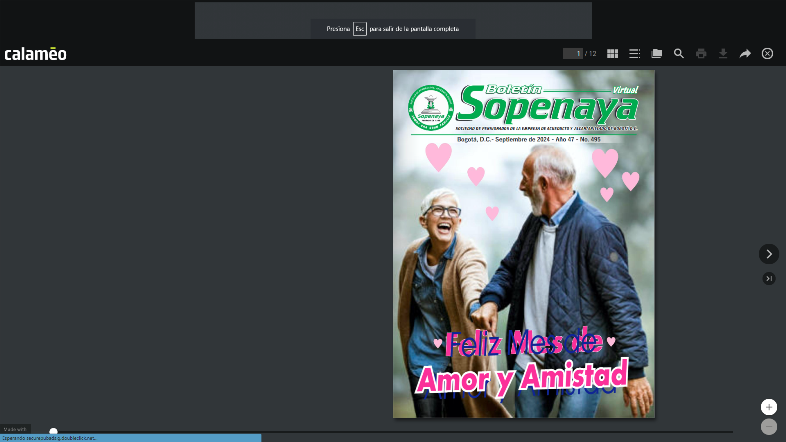
Task: Open the page thumbnails grid view
Action: coord(613,54)
